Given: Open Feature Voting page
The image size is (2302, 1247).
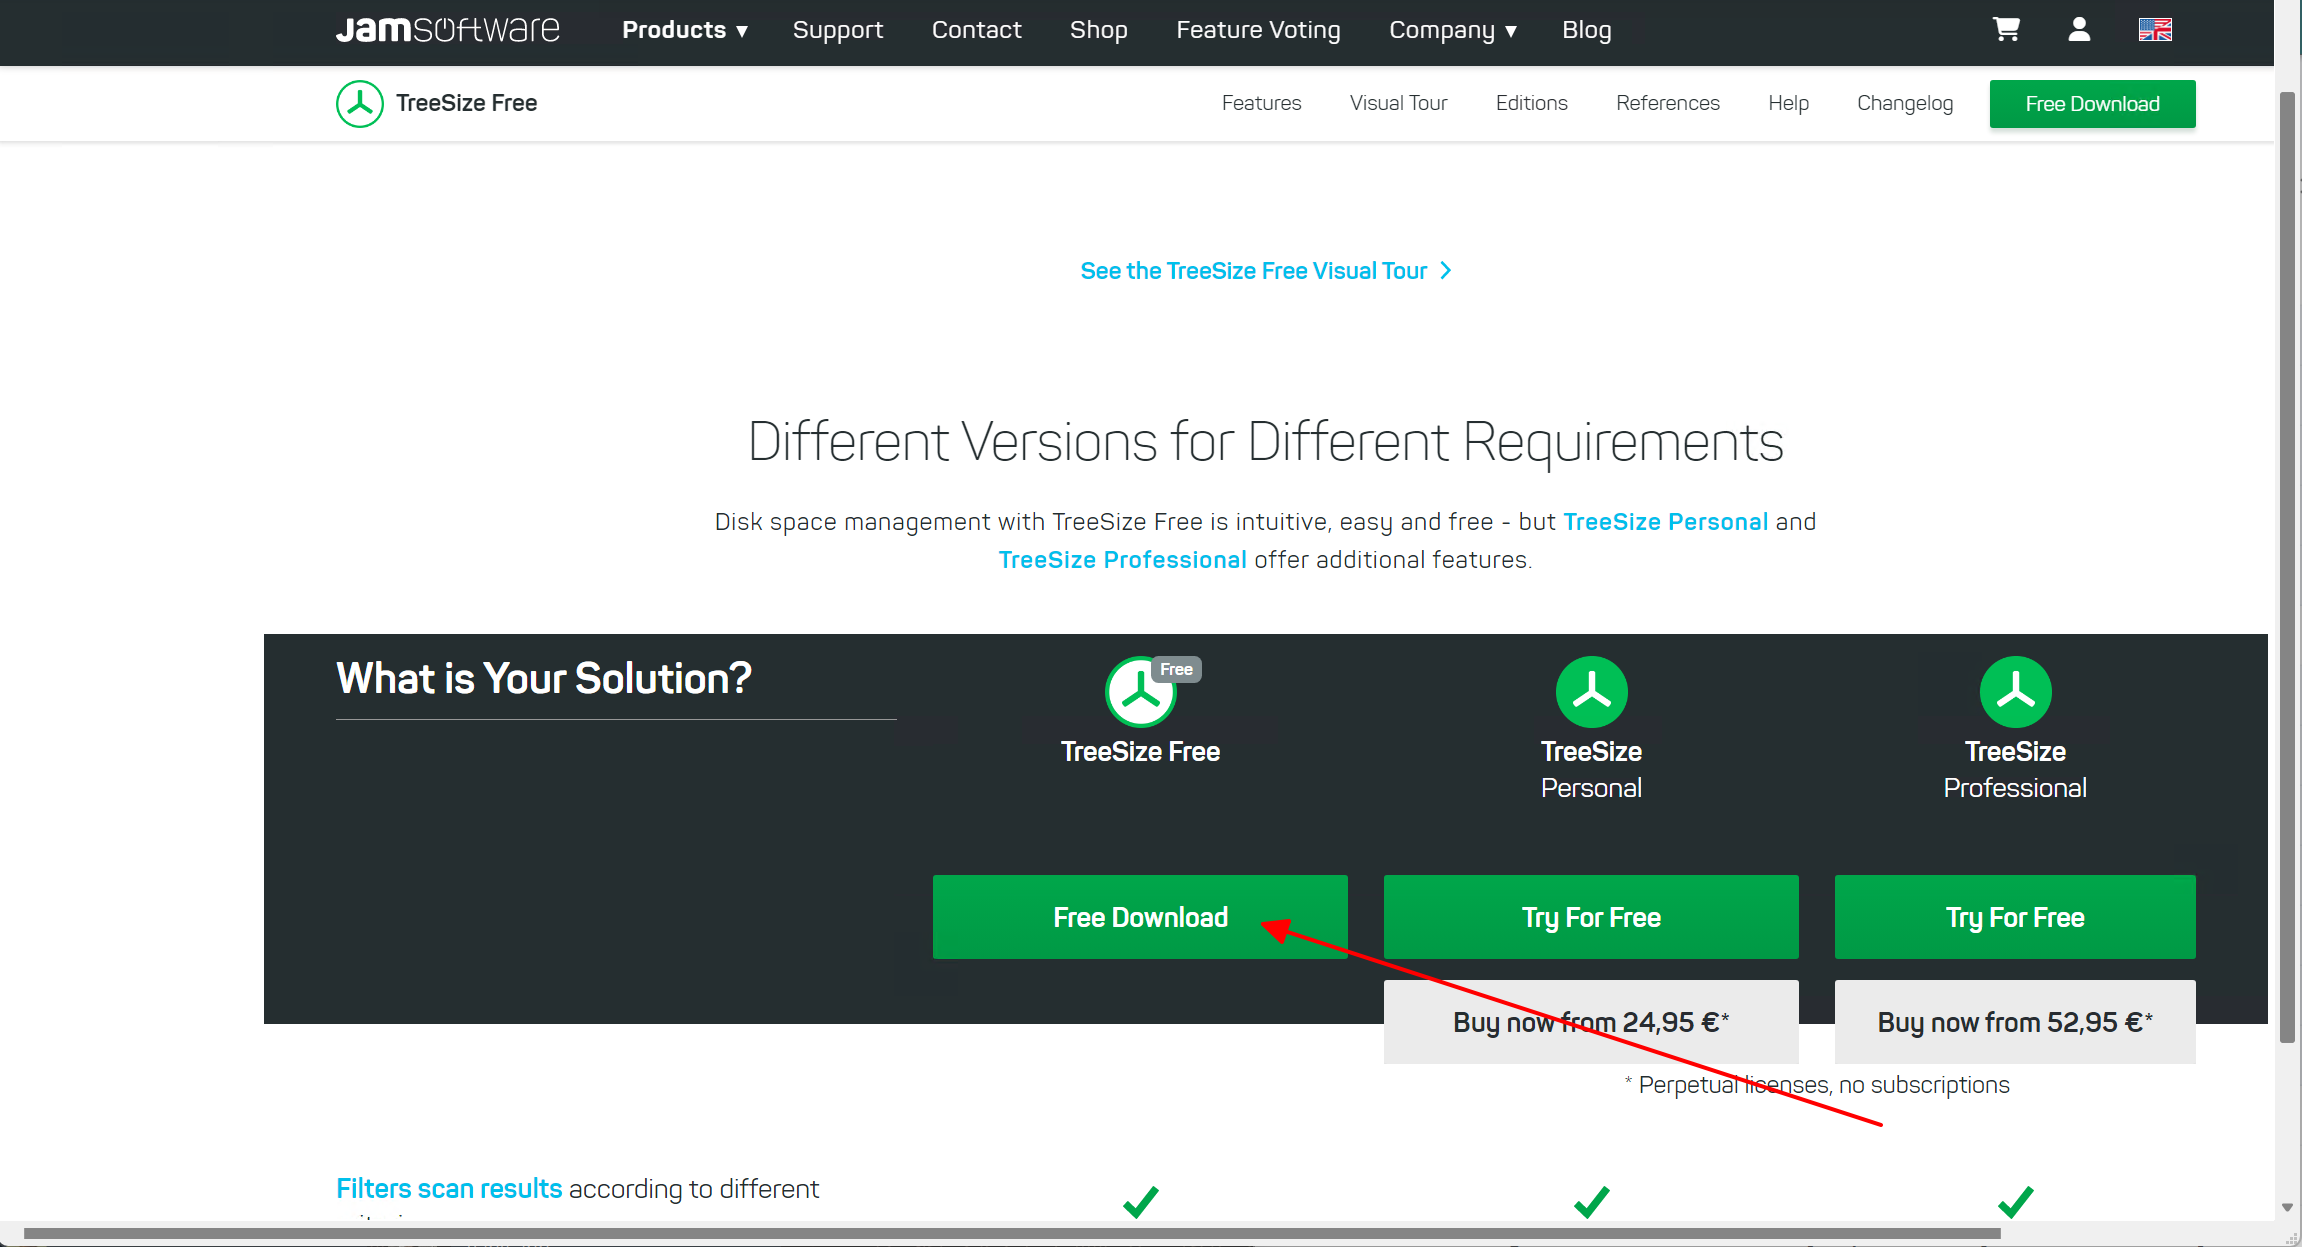Looking at the screenshot, I should pos(1258,30).
